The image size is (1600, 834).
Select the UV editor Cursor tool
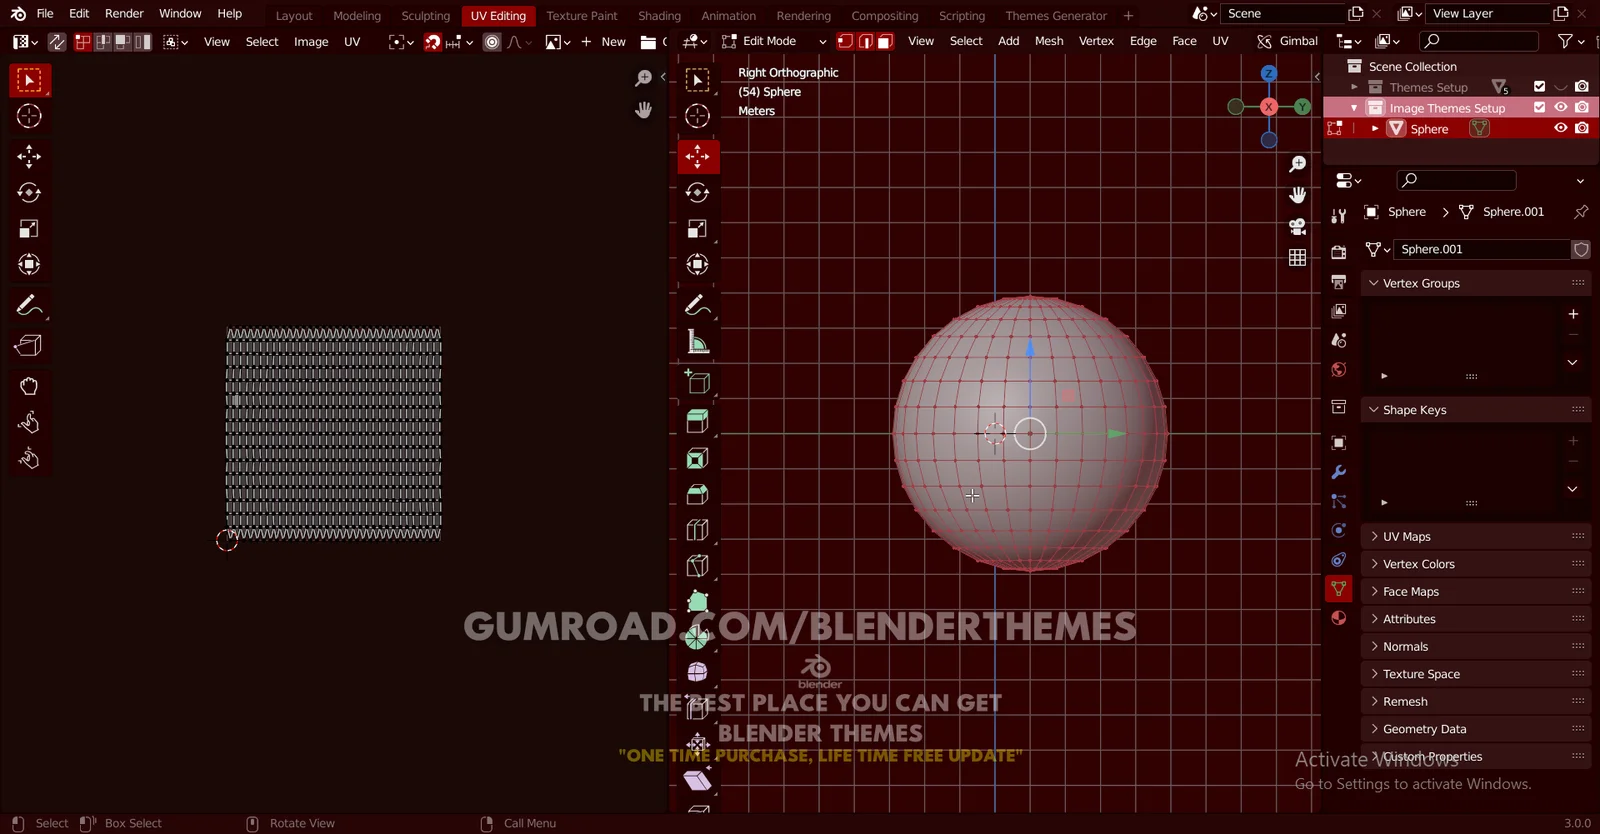coord(29,116)
